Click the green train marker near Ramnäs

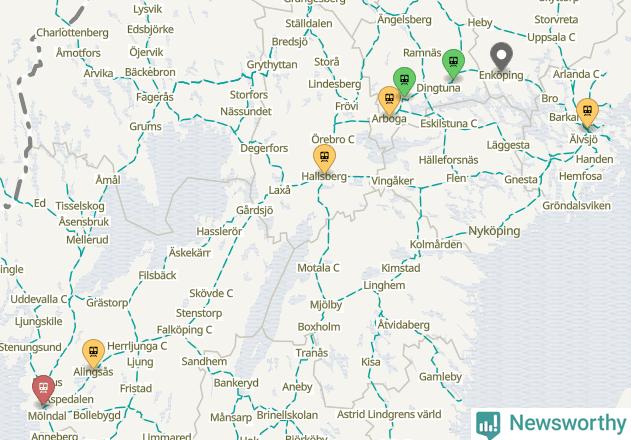(x=454, y=64)
